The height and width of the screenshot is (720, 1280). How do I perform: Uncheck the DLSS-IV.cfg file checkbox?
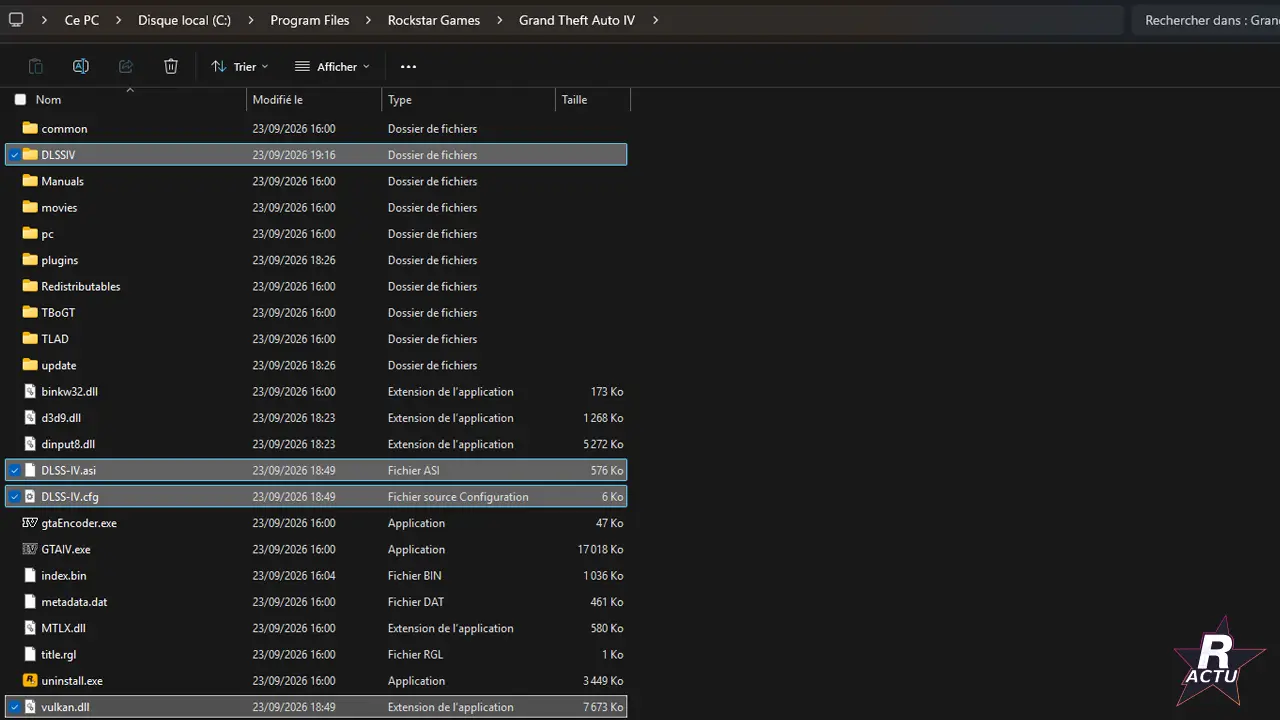click(14, 496)
